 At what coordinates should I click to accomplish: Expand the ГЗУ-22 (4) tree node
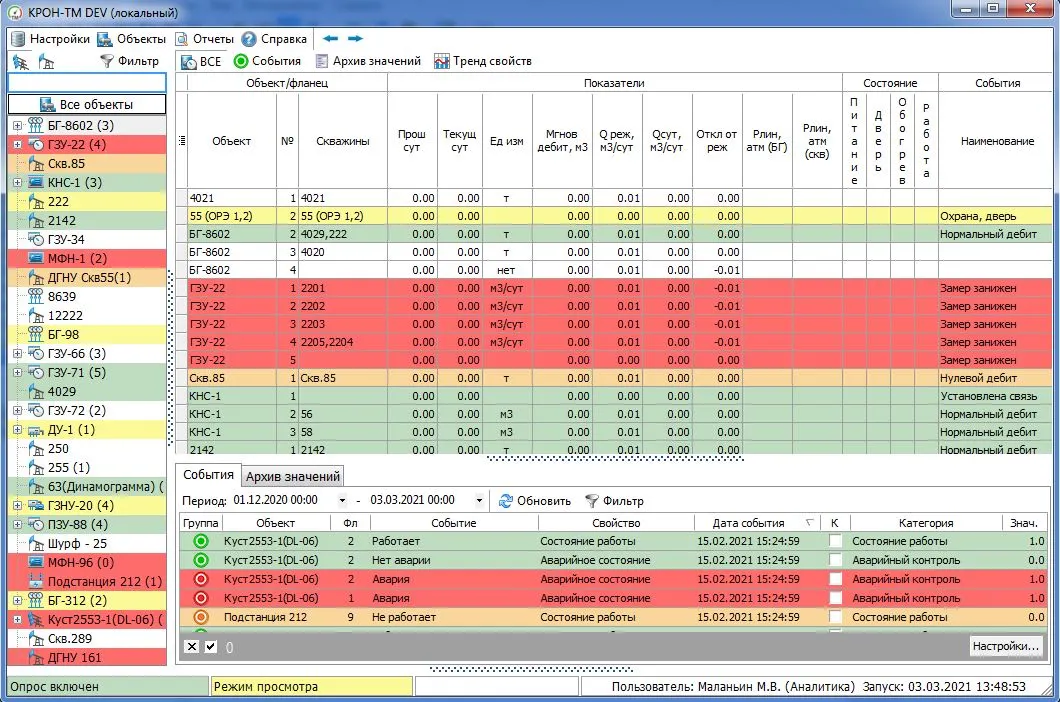(x=17, y=144)
